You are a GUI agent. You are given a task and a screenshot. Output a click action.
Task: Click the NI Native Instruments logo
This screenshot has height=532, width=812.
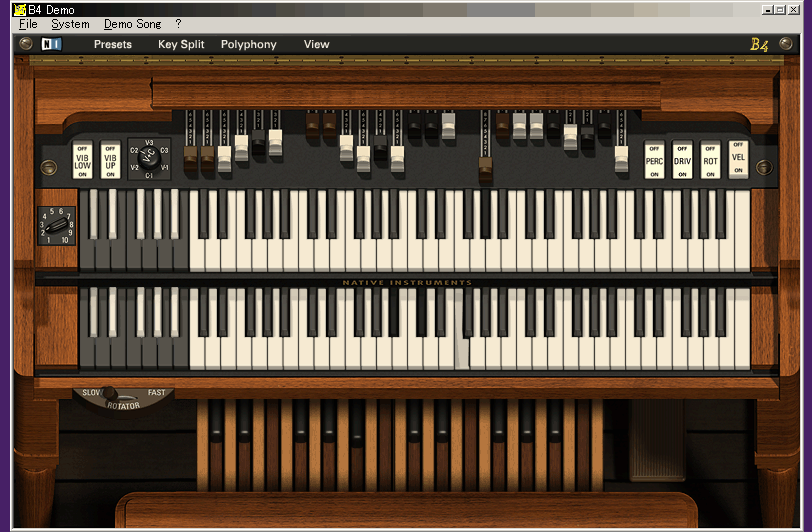pyautogui.click(x=51, y=44)
